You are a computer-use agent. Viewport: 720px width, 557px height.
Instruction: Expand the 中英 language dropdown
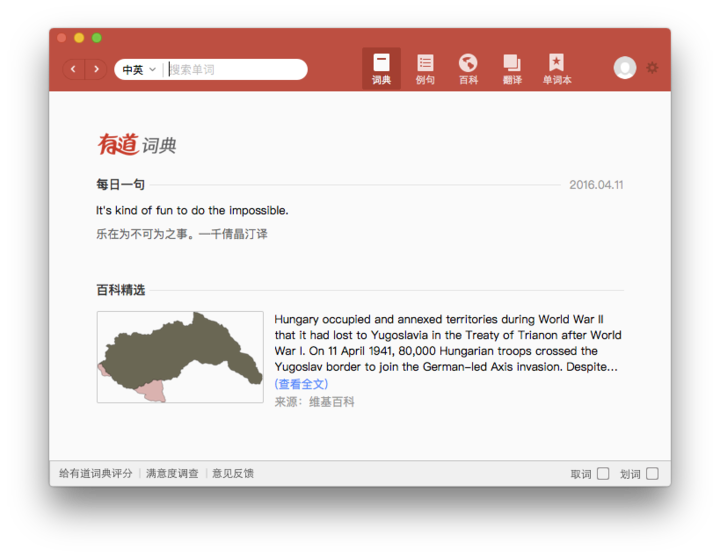pyautogui.click(x=139, y=70)
